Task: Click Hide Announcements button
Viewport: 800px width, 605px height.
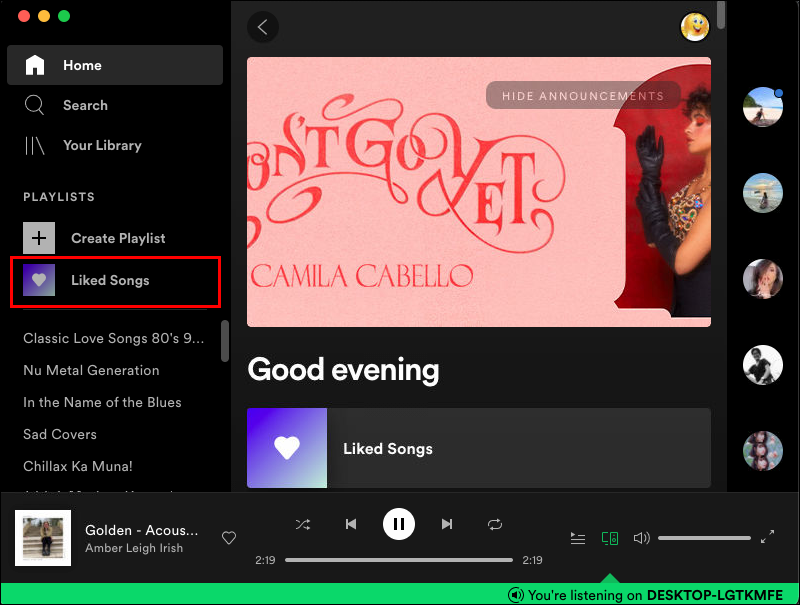Action: click(583, 95)
